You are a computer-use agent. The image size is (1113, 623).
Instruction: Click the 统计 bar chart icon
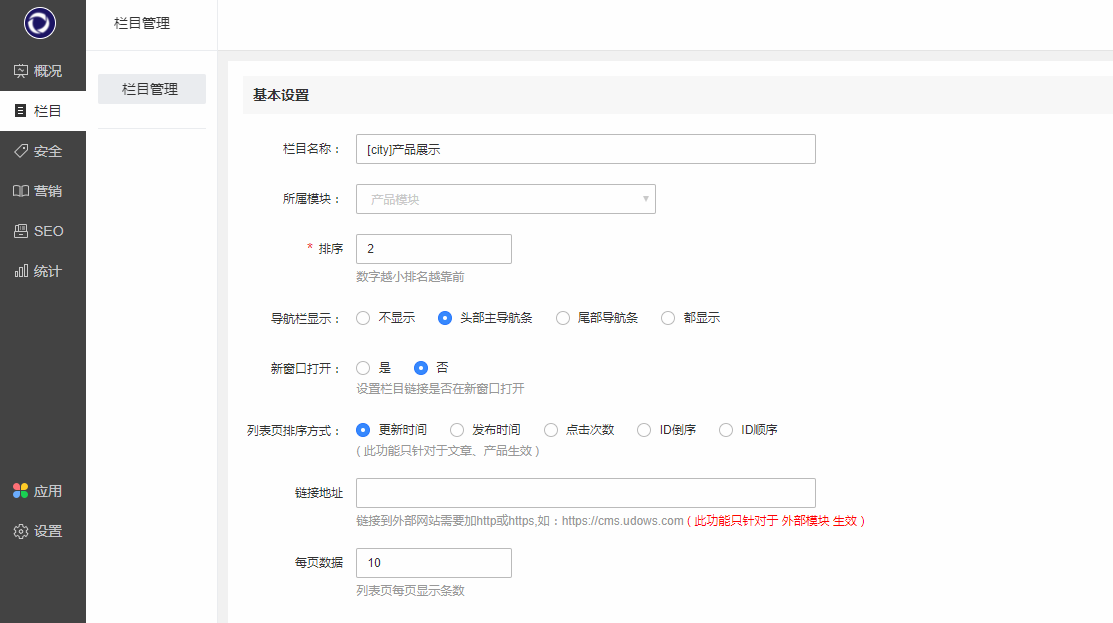point(21,271)
